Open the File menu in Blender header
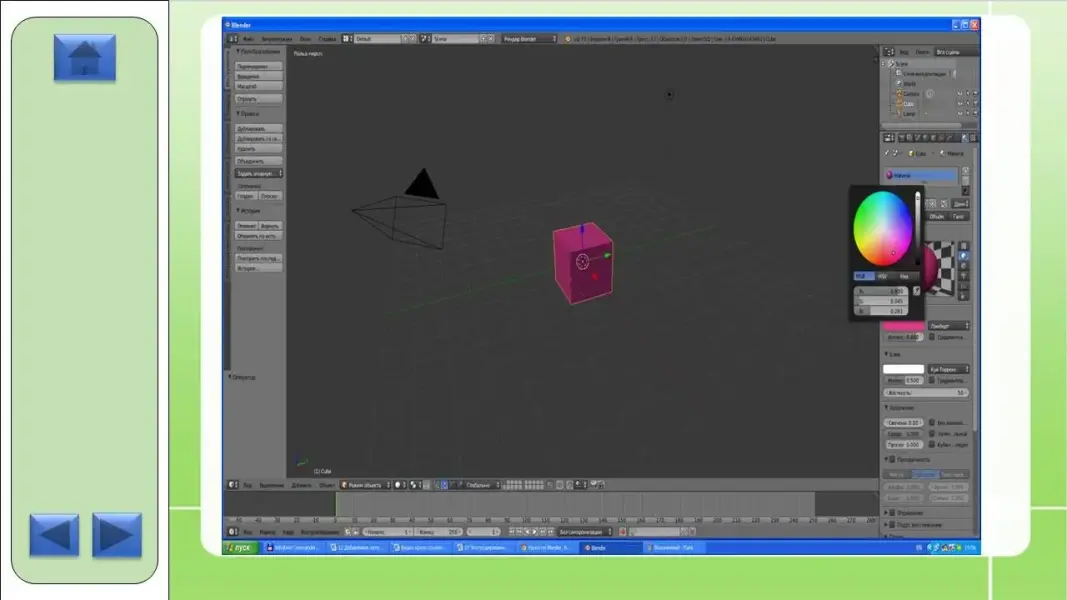This screenshot has height=600, width=1067. click(247, 38)
